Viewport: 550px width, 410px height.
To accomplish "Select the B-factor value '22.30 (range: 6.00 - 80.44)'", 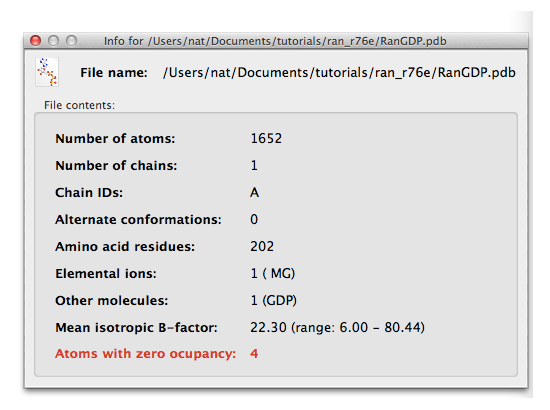I will [337, 328].
